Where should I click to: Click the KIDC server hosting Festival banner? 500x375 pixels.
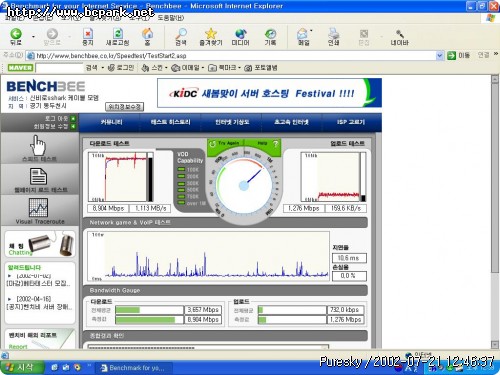pyautogui.click(x=269, y=93)
